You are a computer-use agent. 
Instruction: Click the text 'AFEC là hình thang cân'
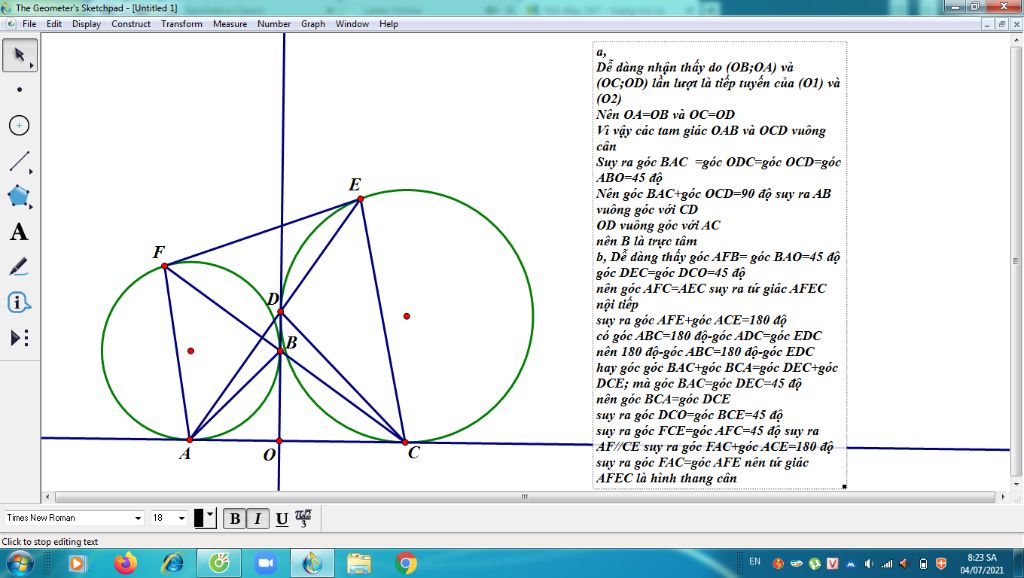point(666,478)
